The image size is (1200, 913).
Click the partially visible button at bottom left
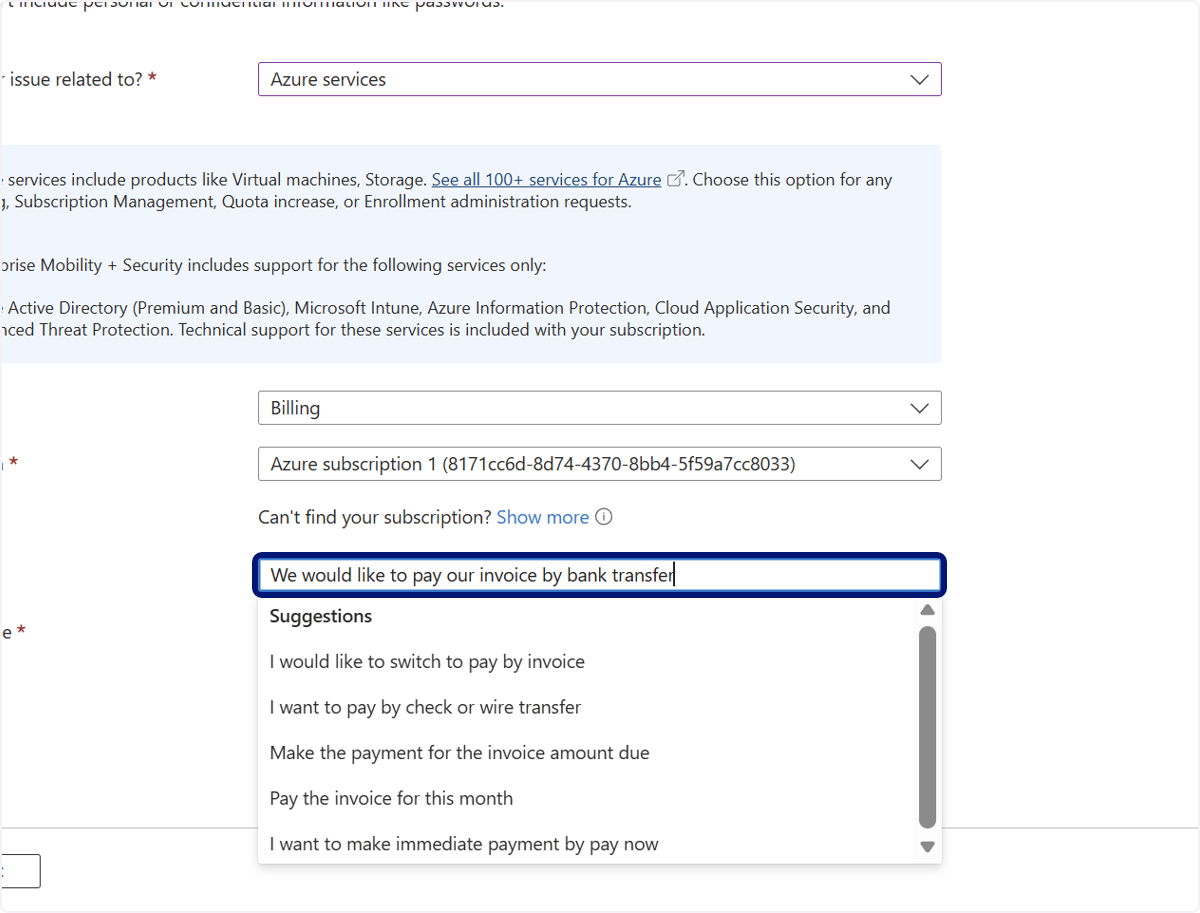point(20,871)
